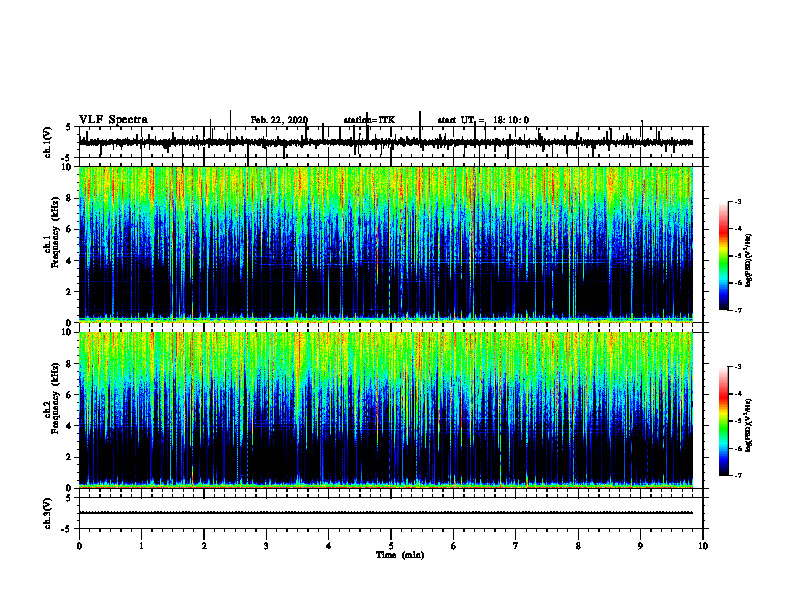
Task: Click inside the ch.2 spectrogram panel
Action: point(385,410)
